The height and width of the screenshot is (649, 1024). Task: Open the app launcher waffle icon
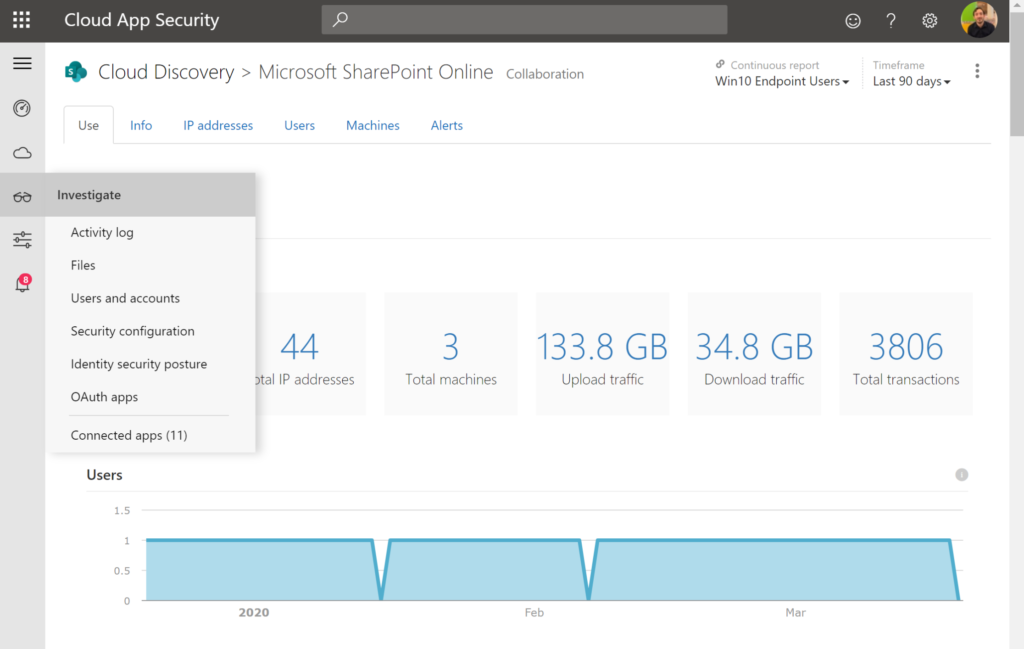click(x=22, y=20)
